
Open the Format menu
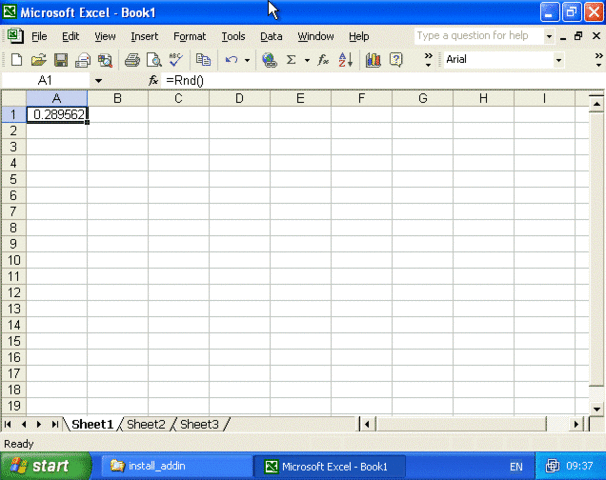189,36
